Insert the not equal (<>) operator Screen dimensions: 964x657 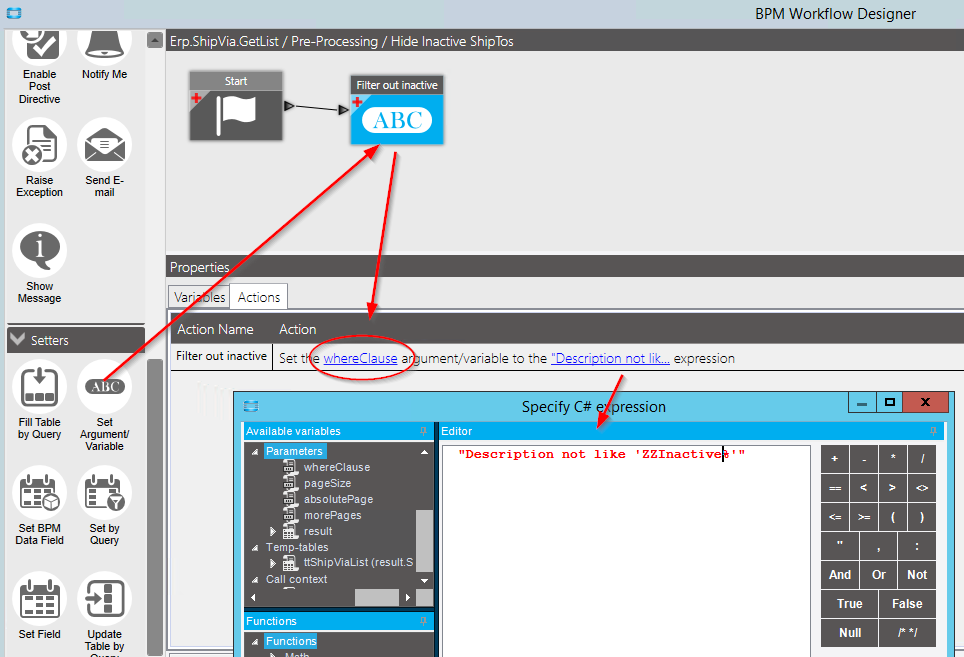click(922, 488)
